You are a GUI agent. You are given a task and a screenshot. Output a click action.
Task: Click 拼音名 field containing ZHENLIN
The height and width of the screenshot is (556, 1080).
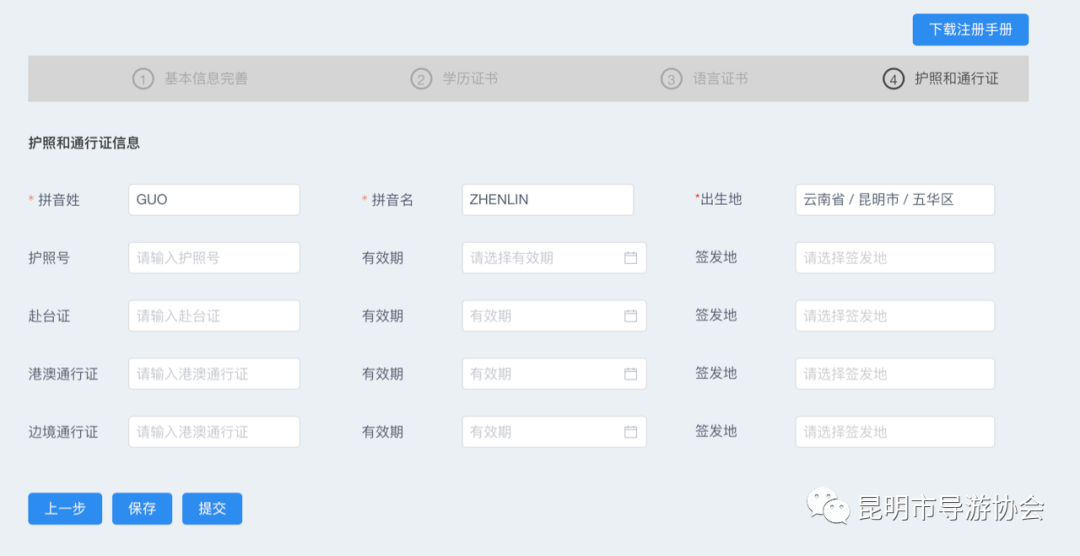[x=547, y=200]
